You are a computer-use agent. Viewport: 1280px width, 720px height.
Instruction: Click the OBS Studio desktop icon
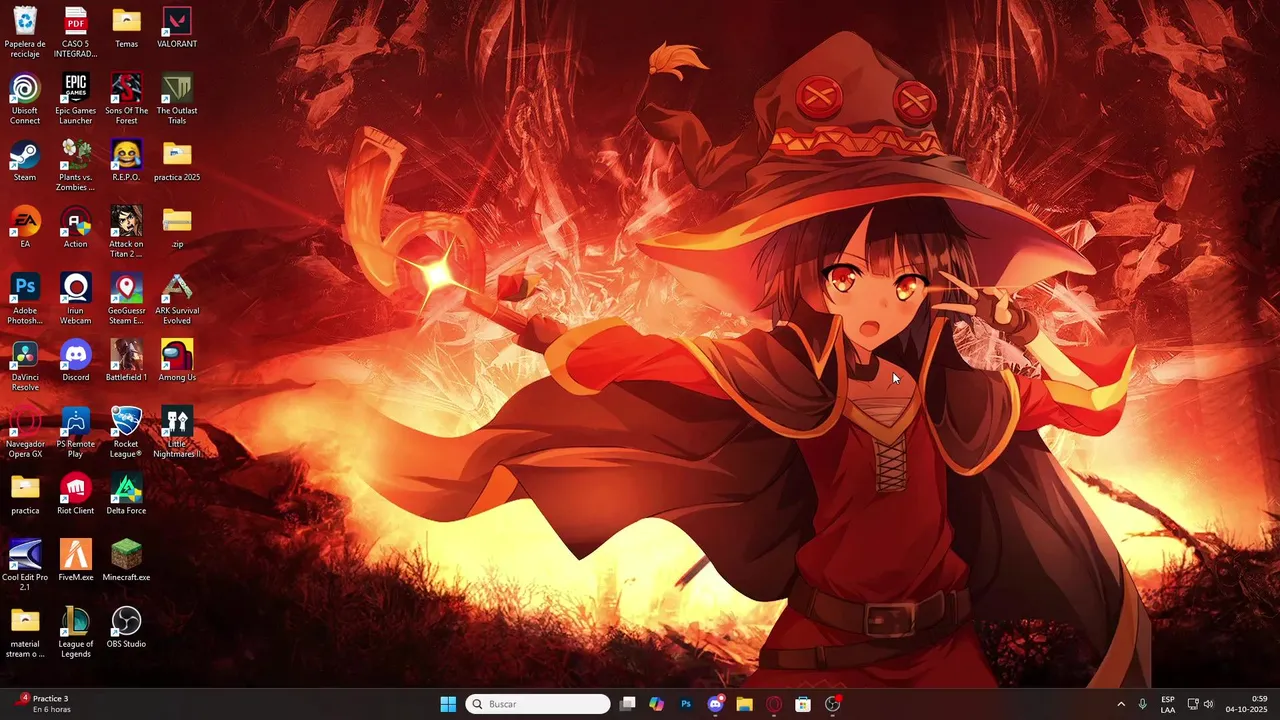click(126, 626)
